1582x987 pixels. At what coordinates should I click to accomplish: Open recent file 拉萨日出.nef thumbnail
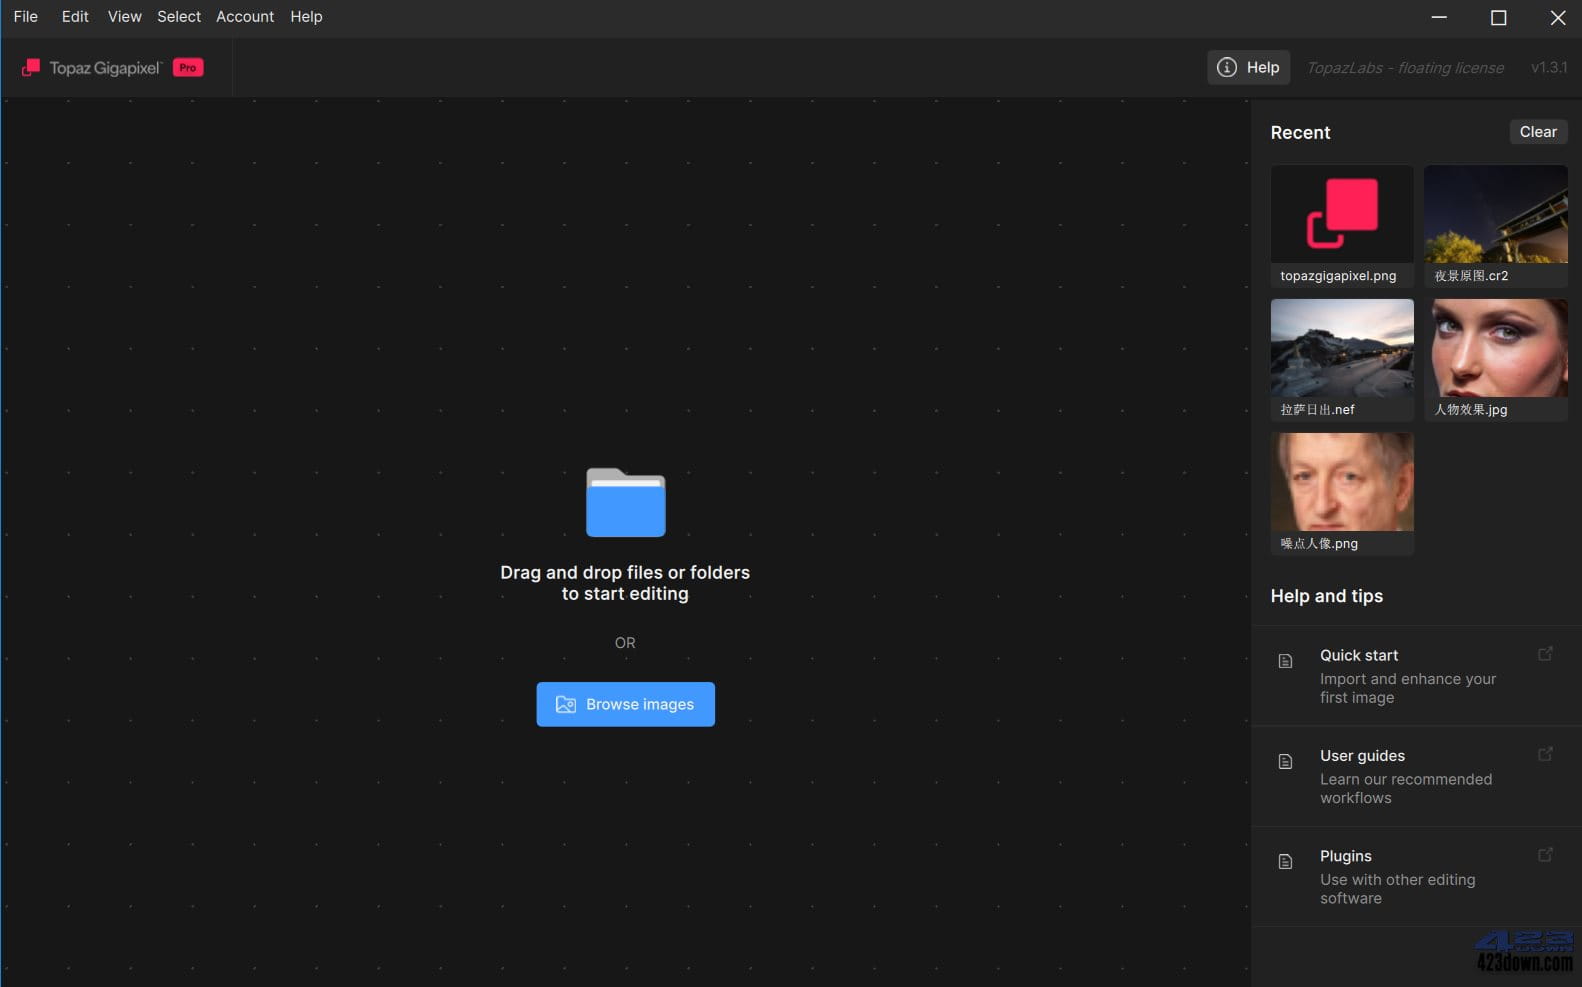coord(1342,348)
